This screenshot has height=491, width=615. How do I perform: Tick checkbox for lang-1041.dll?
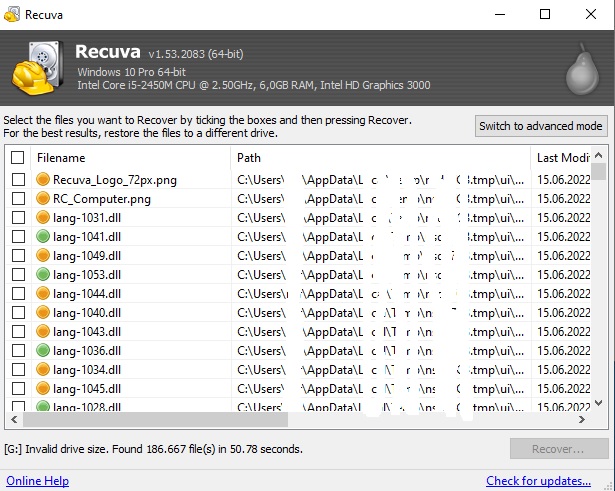point(18,236)
